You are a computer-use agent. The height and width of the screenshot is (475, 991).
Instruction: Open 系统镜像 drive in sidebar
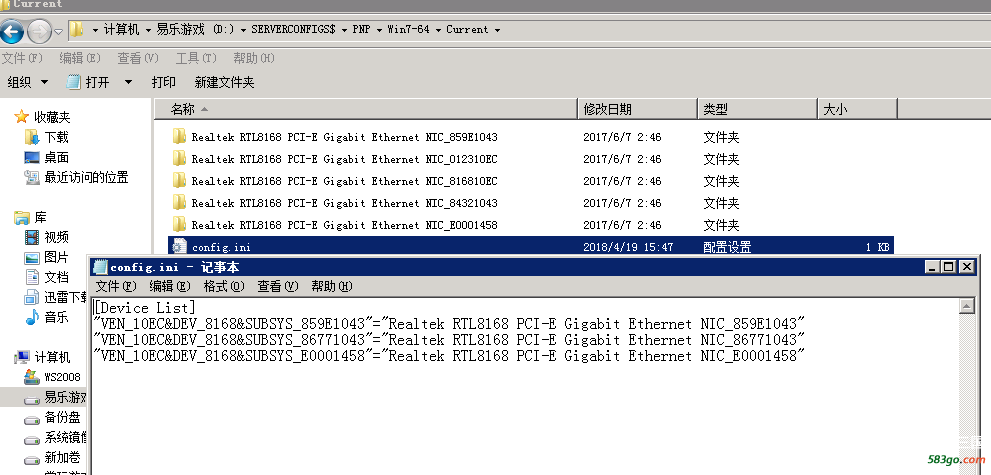click(65, 438)
